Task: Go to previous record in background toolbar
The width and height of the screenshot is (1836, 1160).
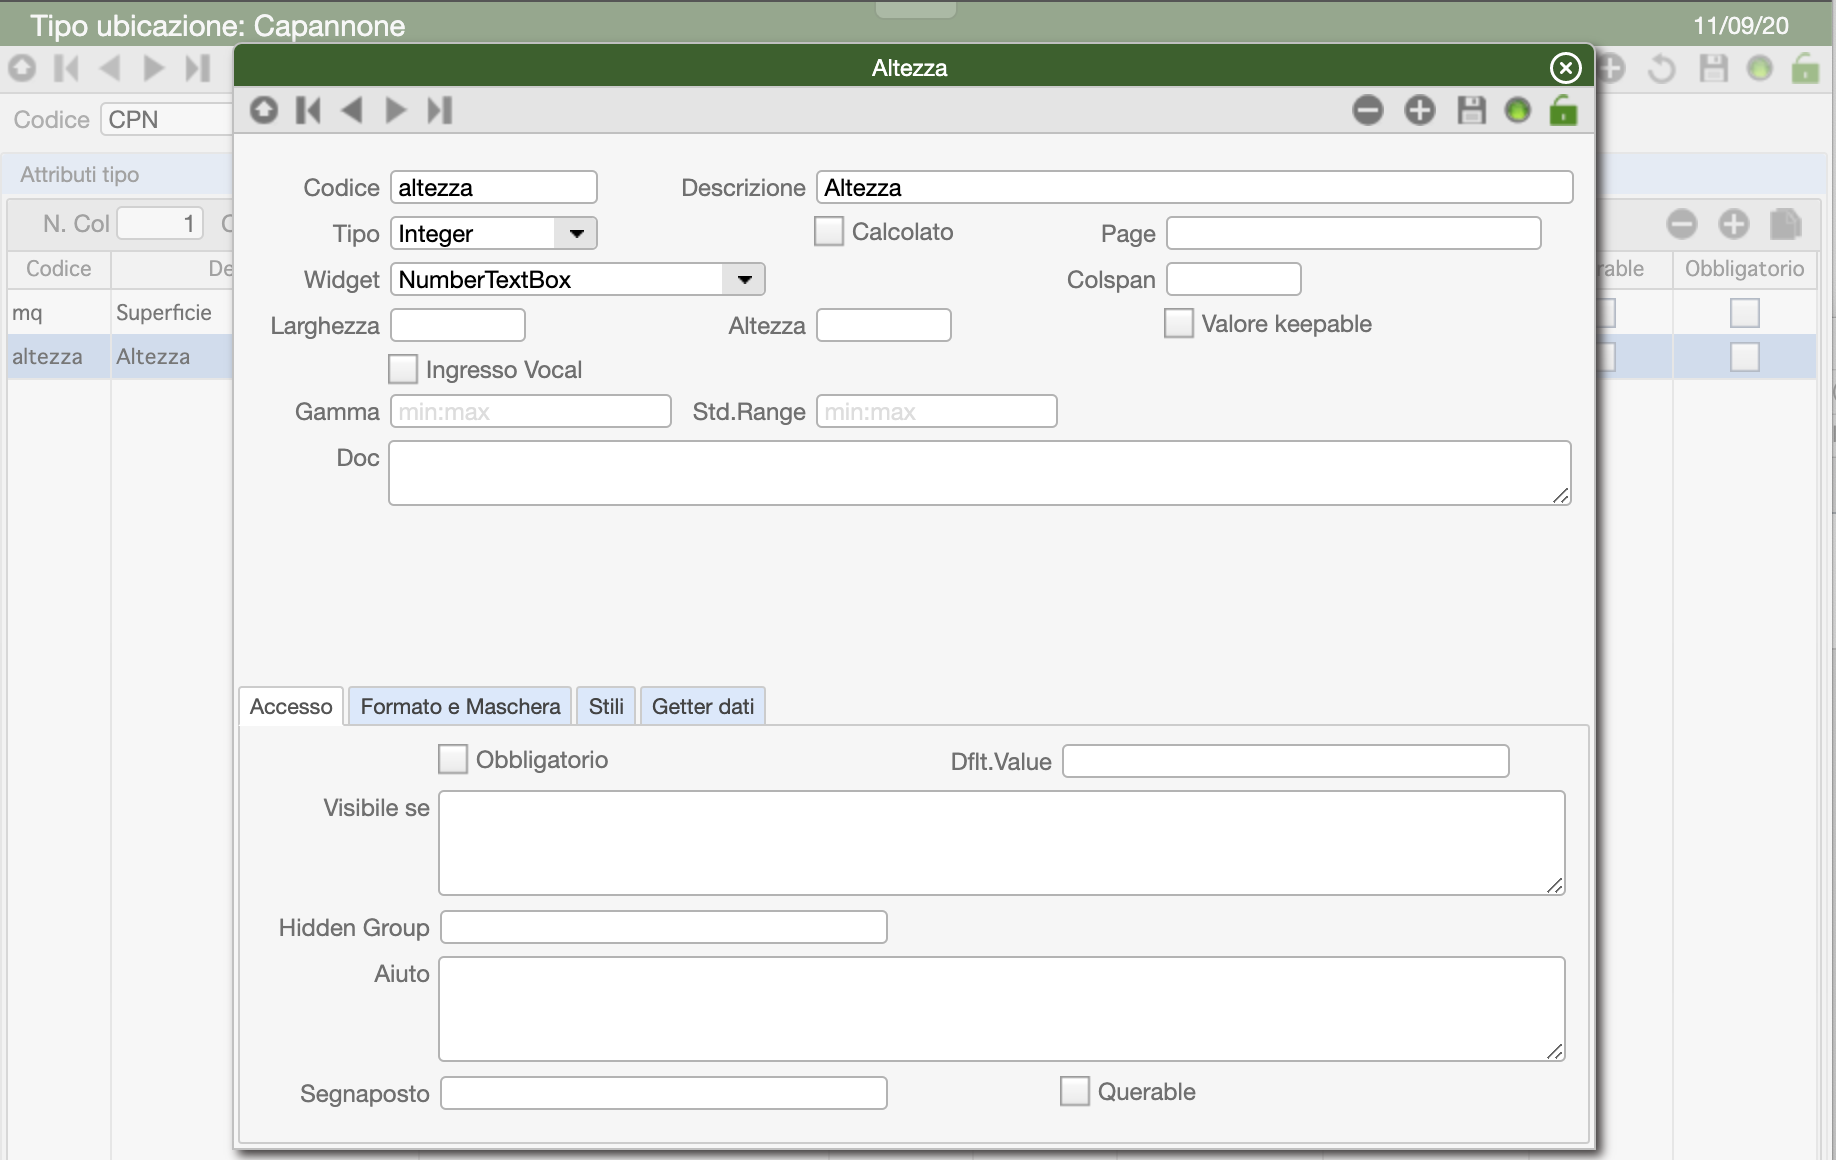Action: click(110, 68)
